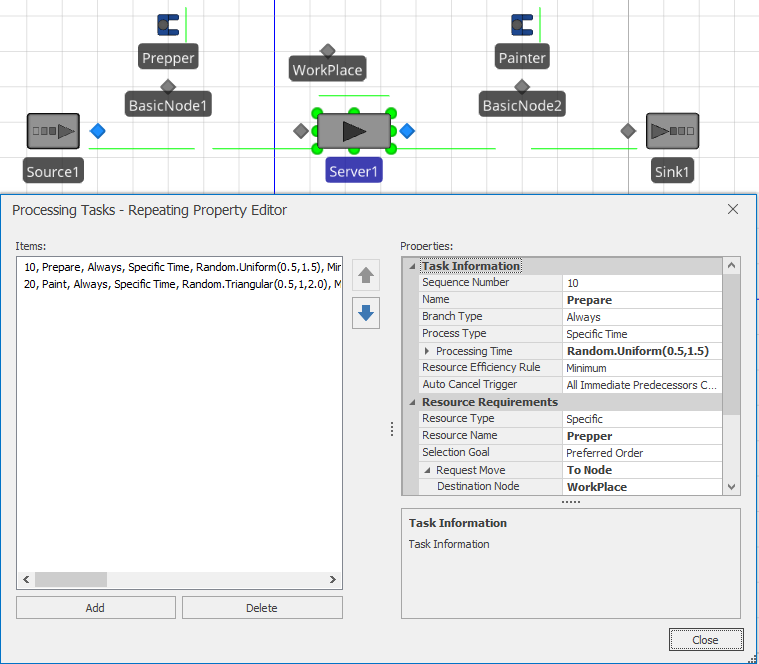Open Resource Efficiency Rule value Minimum

pyautogui.click(x=642, y=368)
